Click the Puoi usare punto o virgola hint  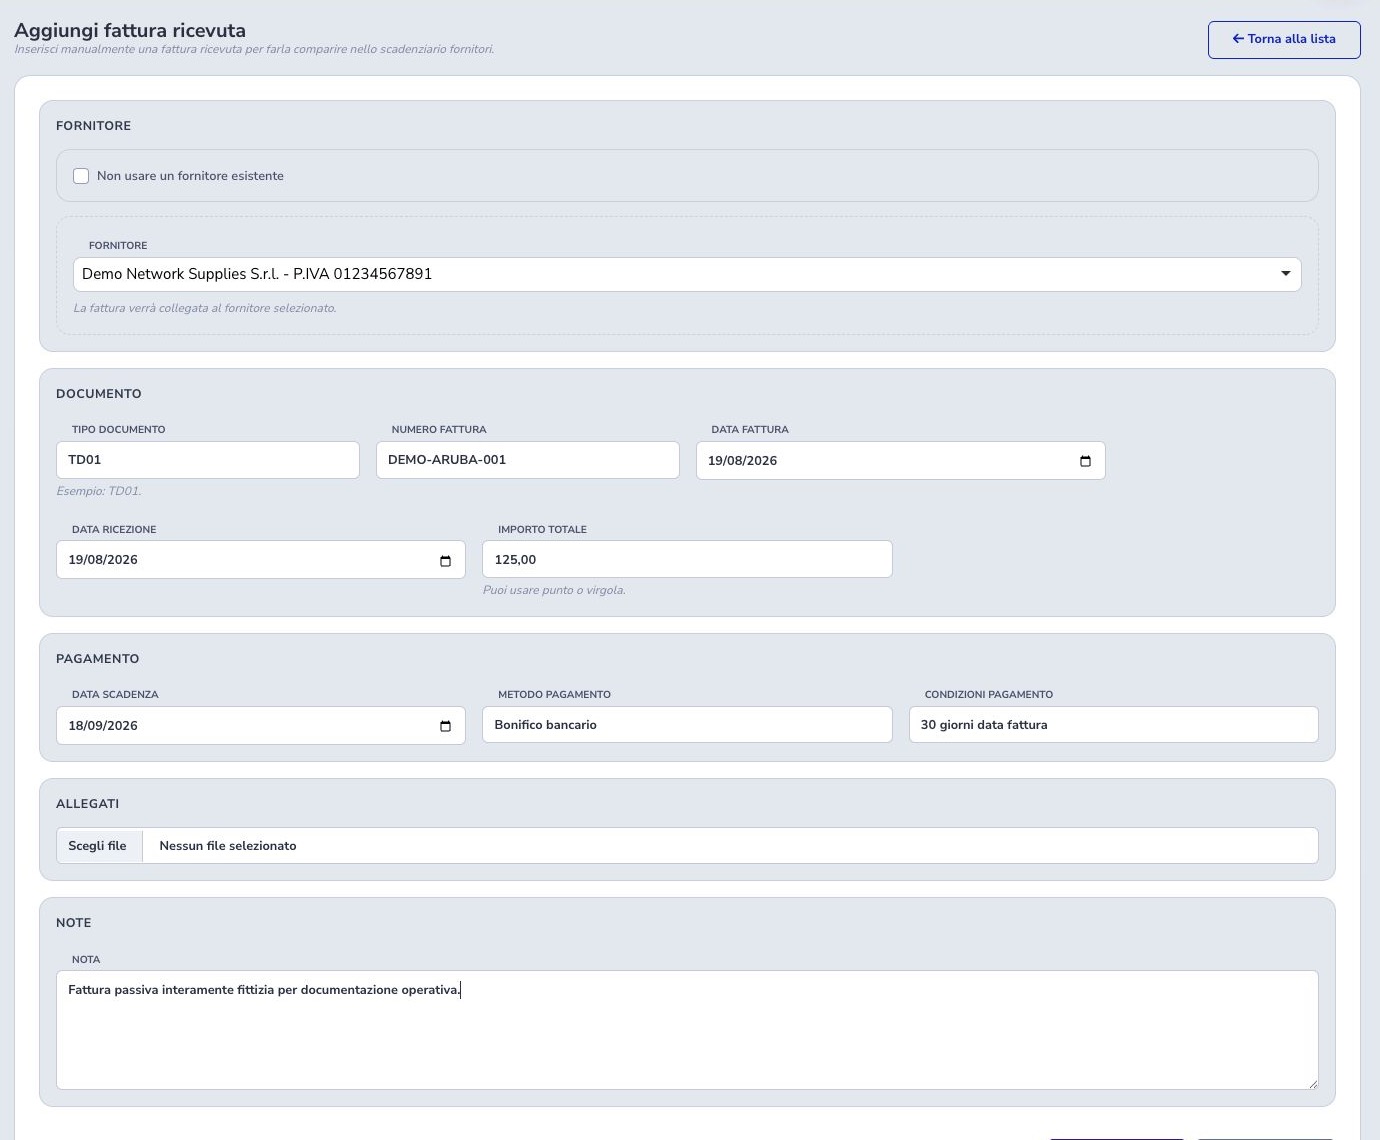(554, 590)
